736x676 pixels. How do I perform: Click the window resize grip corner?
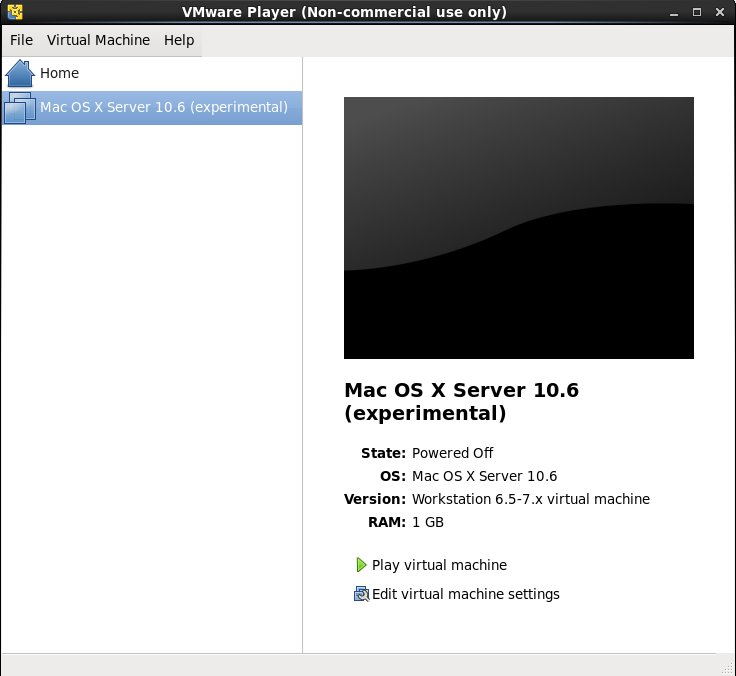coord(728,668)
